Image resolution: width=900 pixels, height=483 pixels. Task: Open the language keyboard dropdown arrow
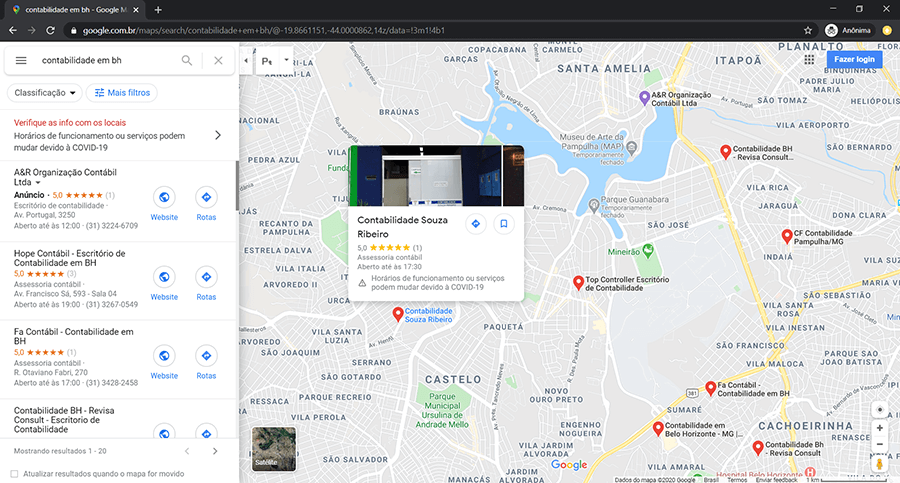click(286, 60)
